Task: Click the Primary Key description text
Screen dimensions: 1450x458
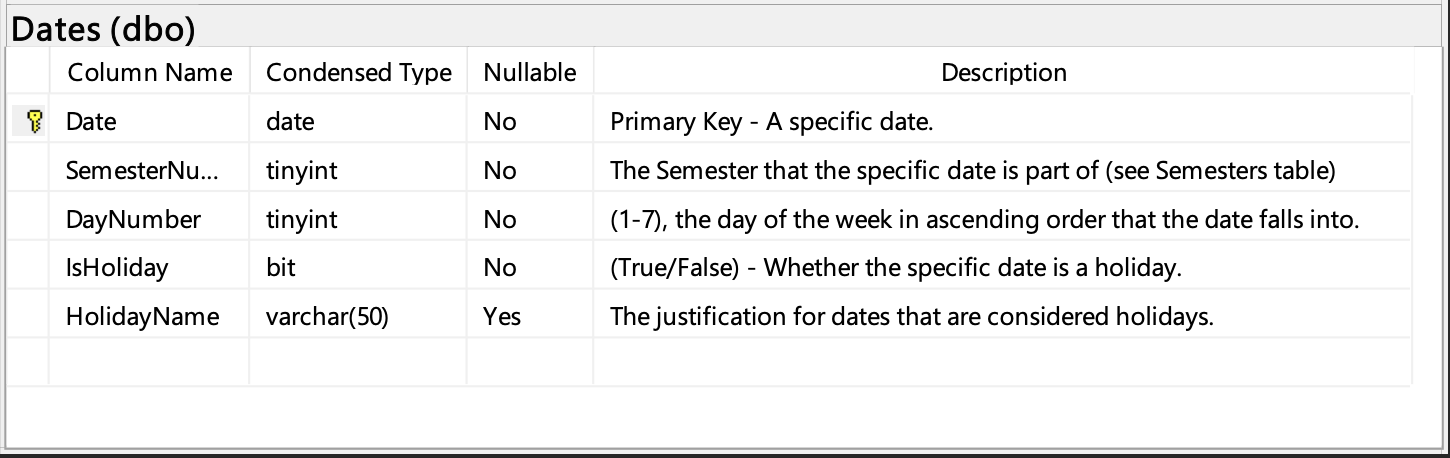Action: 771,122
